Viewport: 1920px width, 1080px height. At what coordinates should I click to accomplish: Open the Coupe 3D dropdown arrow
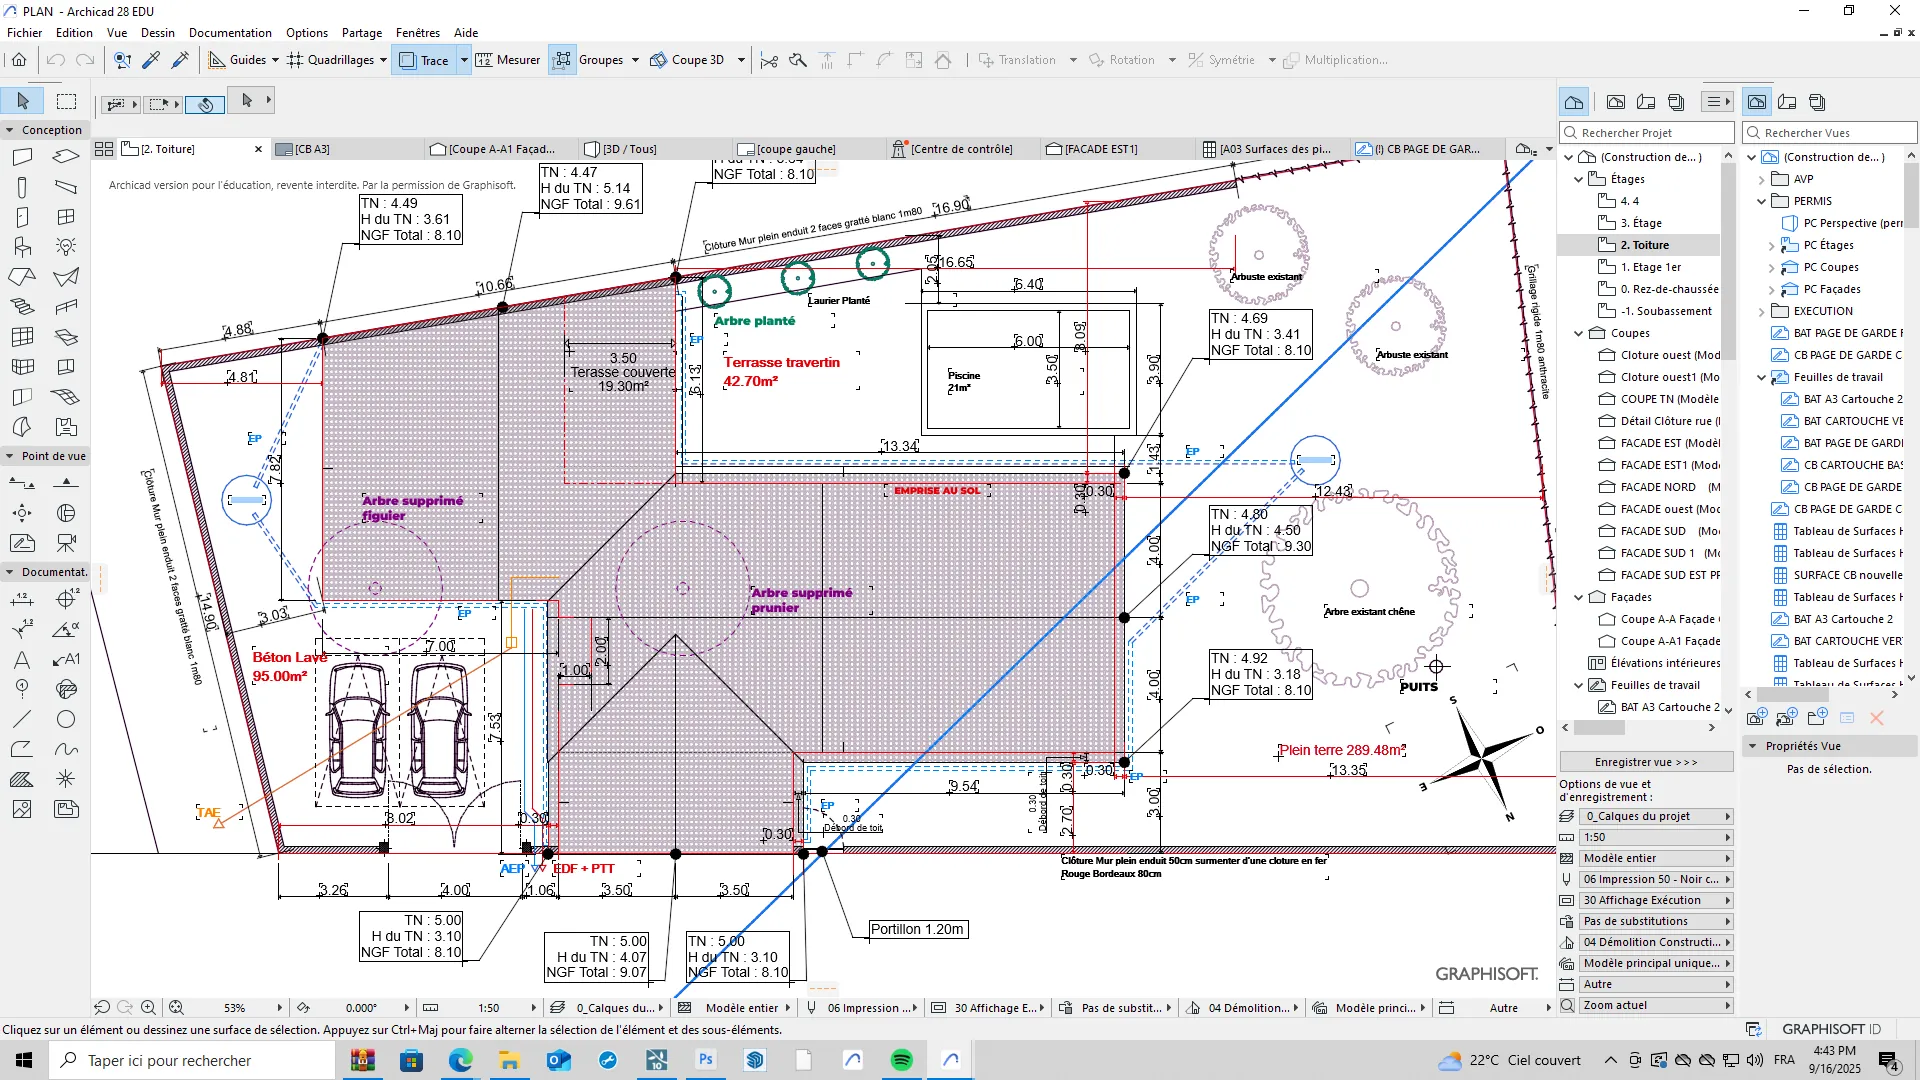click(x=741, y=60)
